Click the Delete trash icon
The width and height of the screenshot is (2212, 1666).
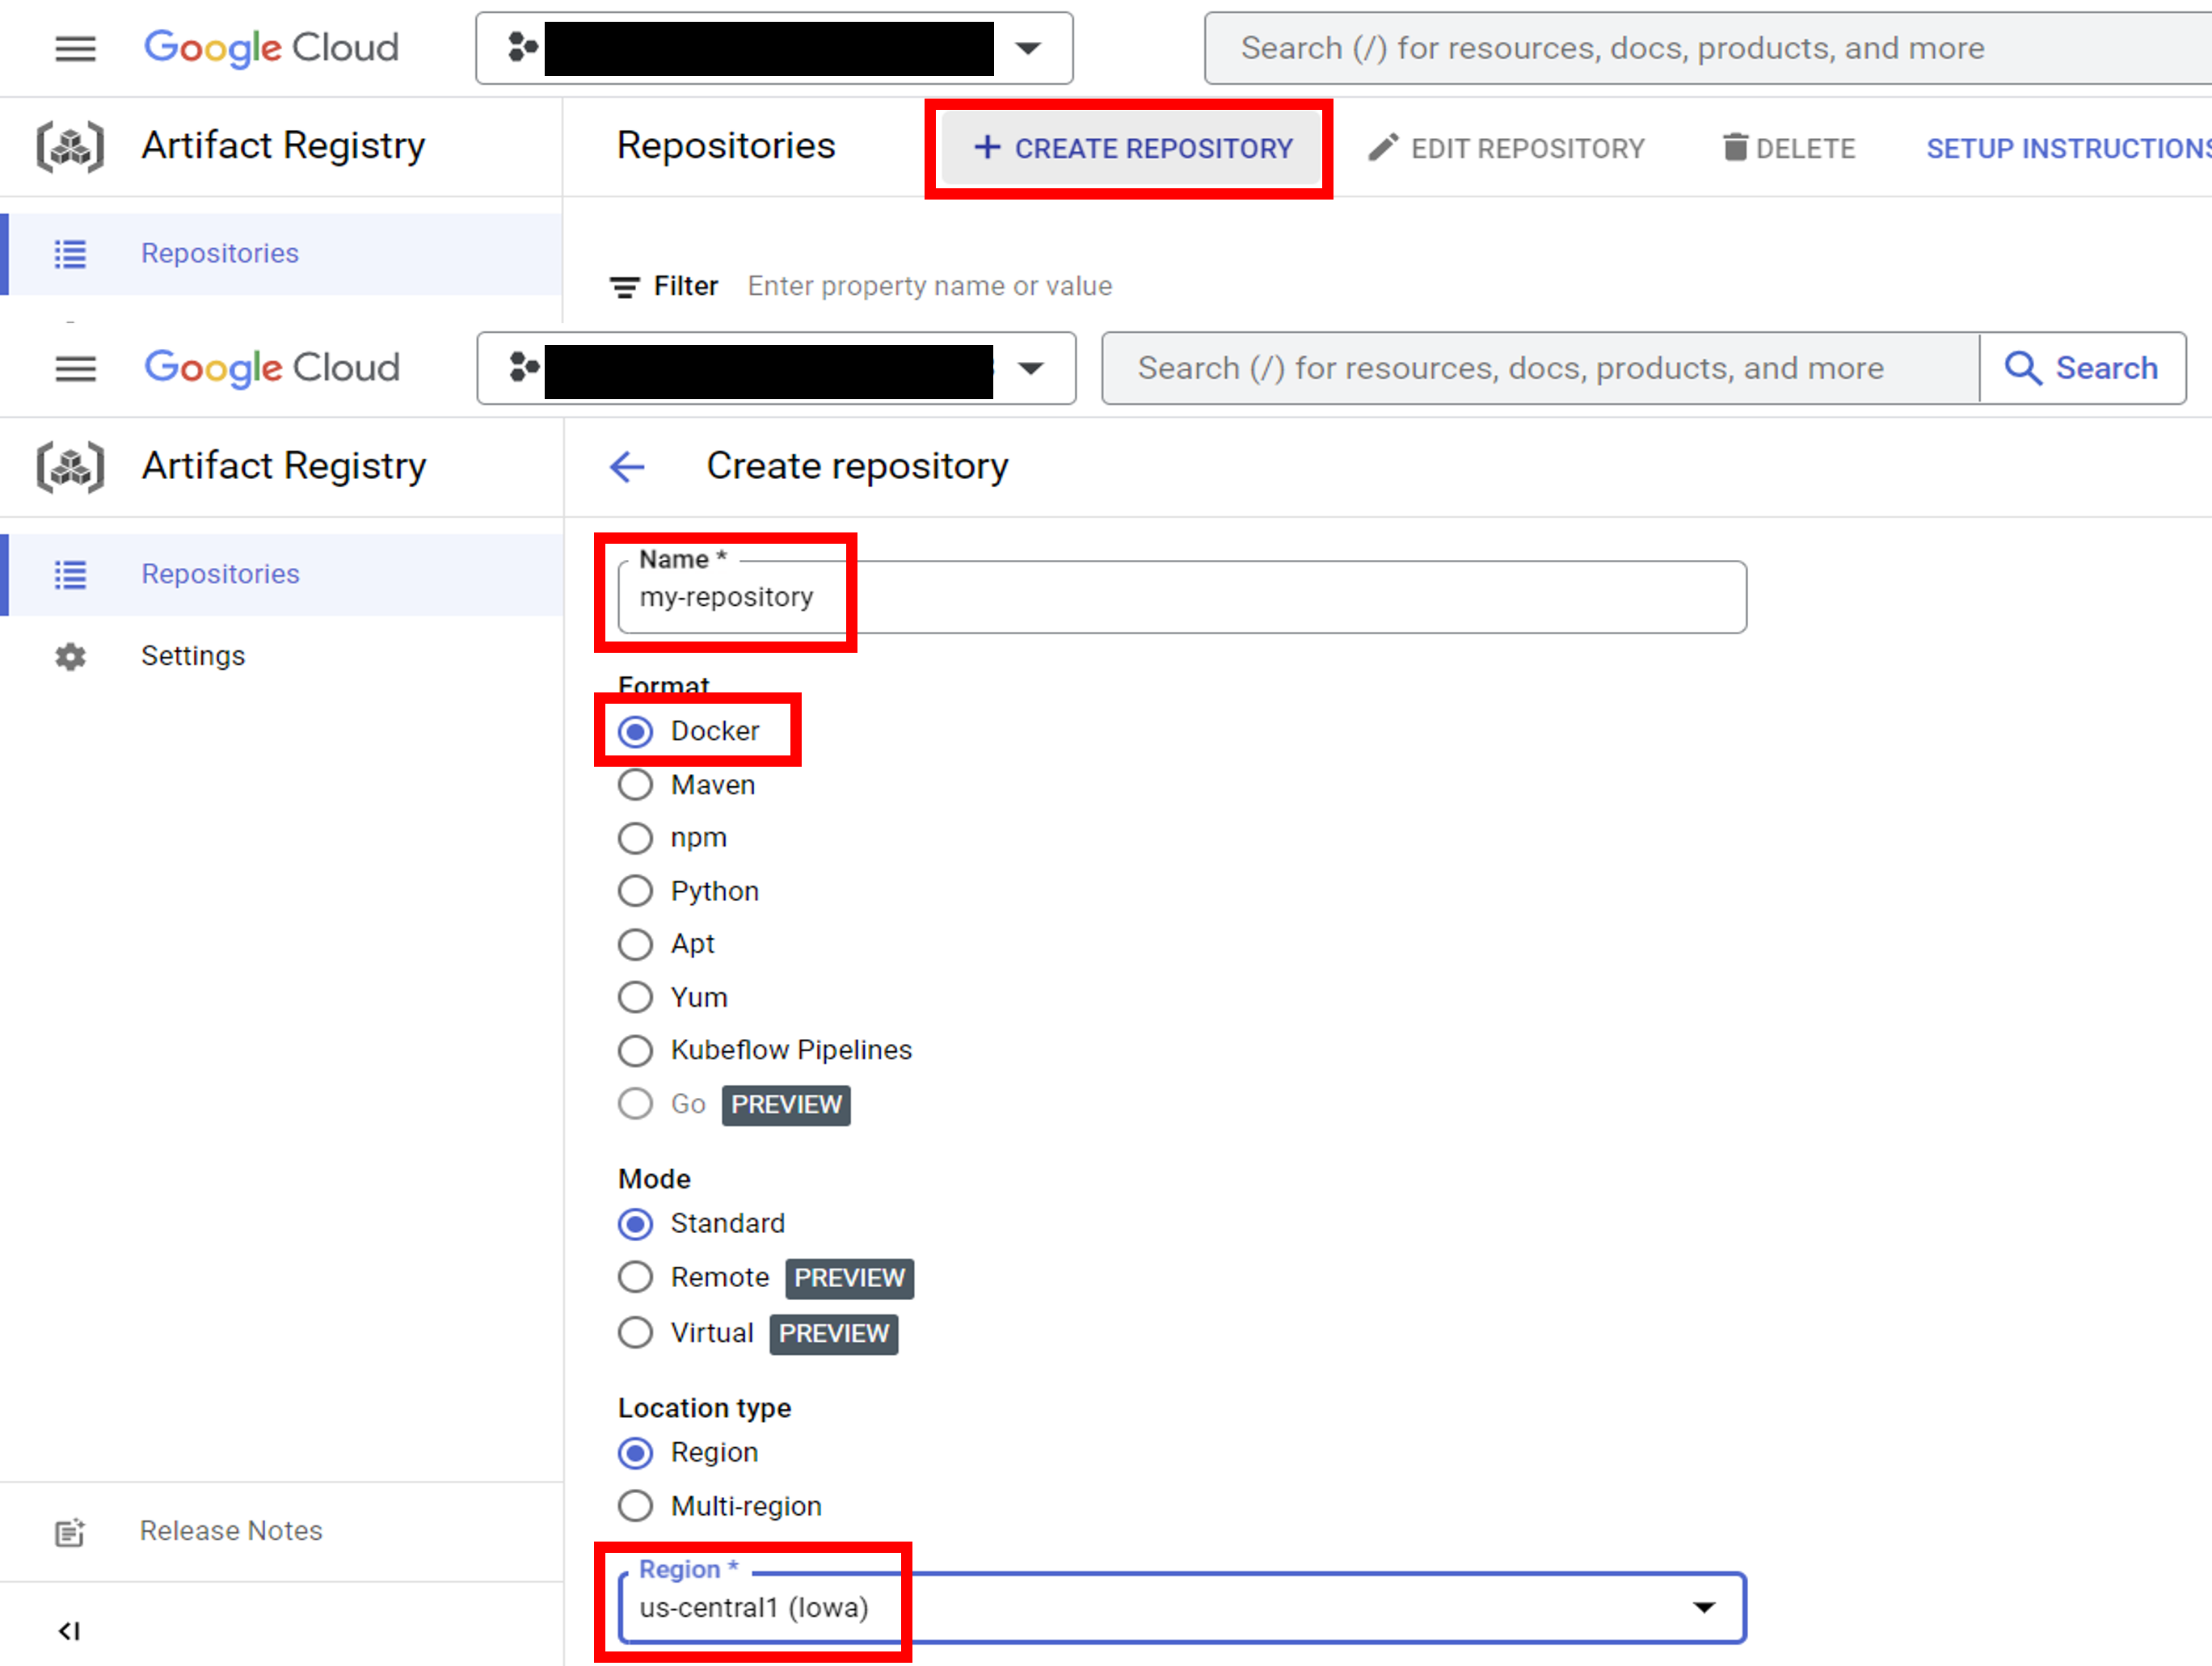point(1735,148)
